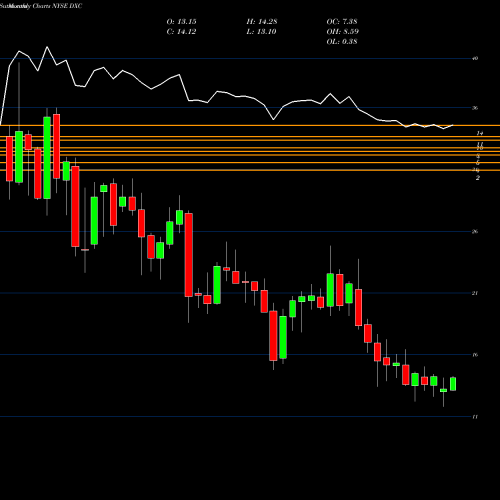Select the close value 'C: 14.12'
This screenshot has height=500, width=500.
181,32
